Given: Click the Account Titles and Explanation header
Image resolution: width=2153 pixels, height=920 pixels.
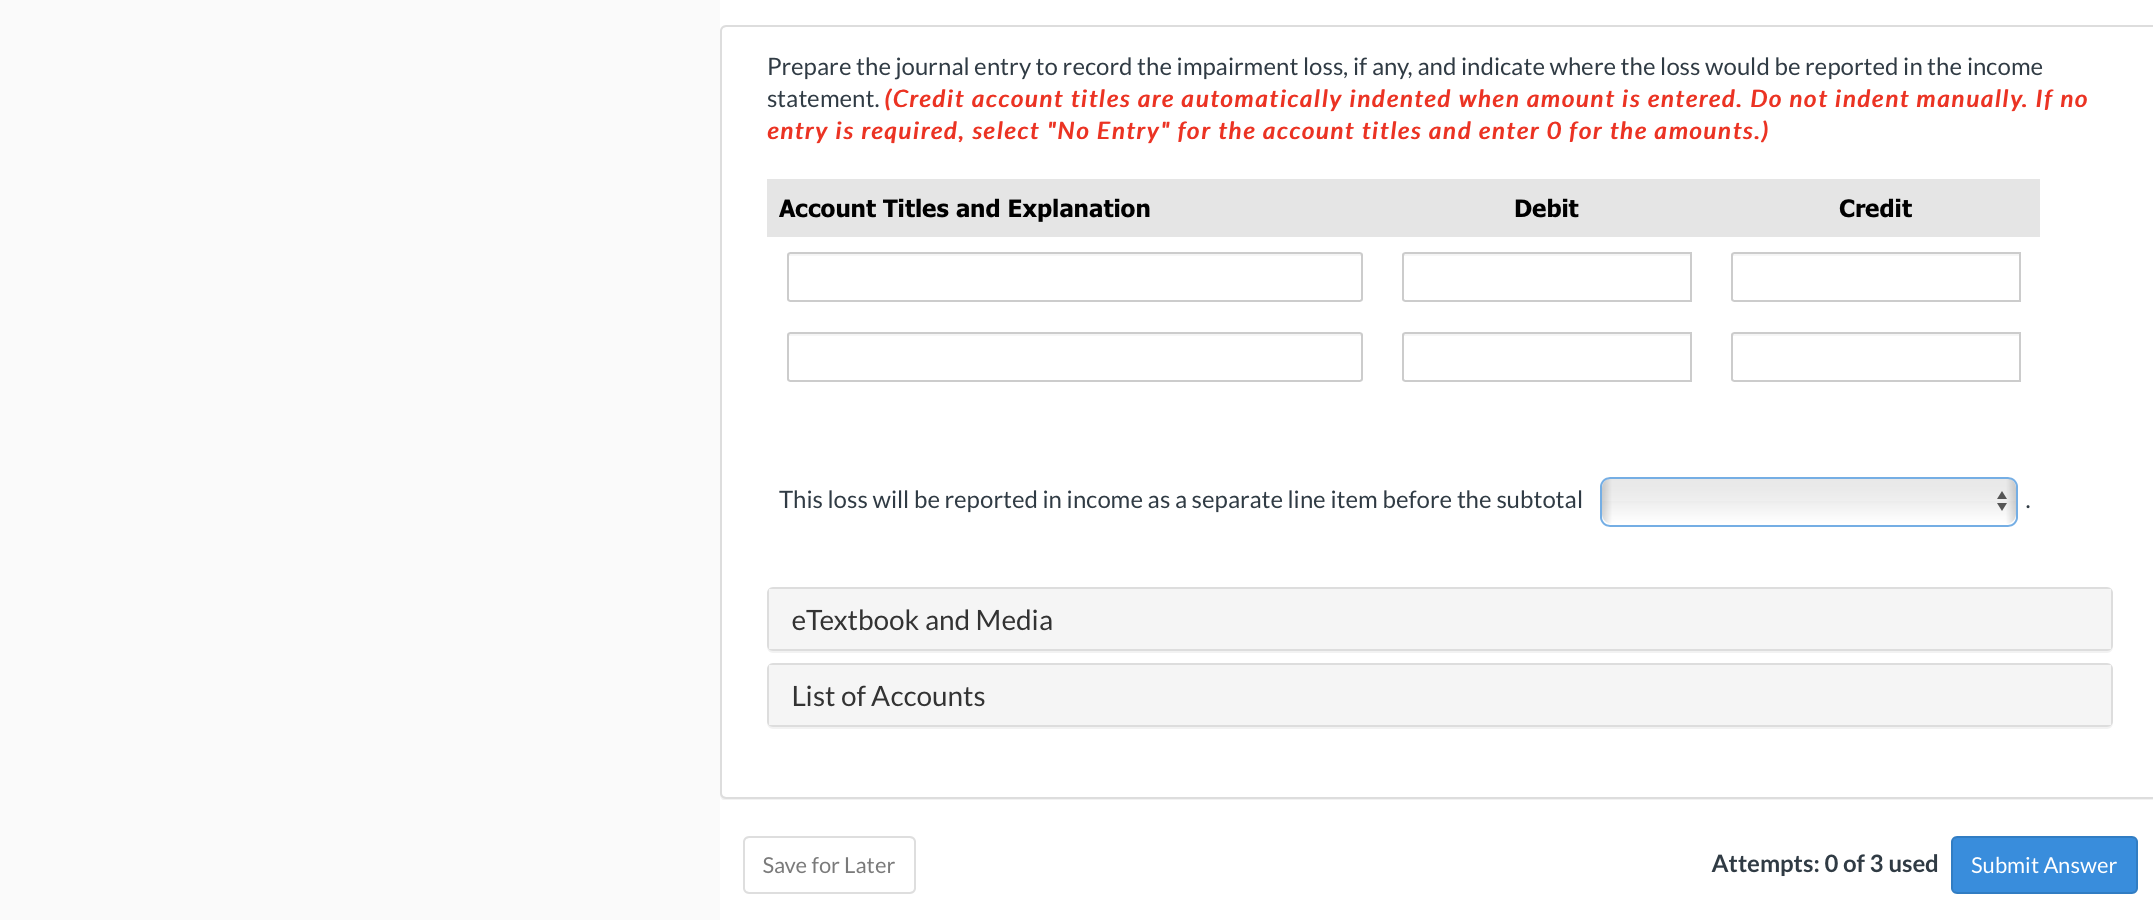Looking at the screenshot, I should (x=964, y=208).
